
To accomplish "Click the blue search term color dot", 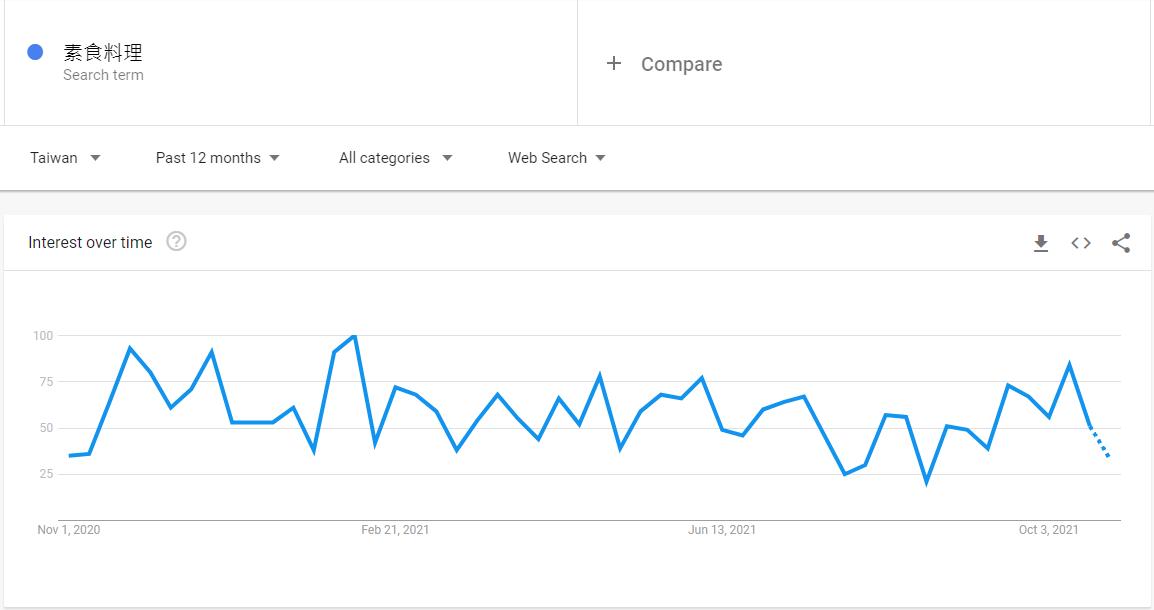I will click(35, 52).
